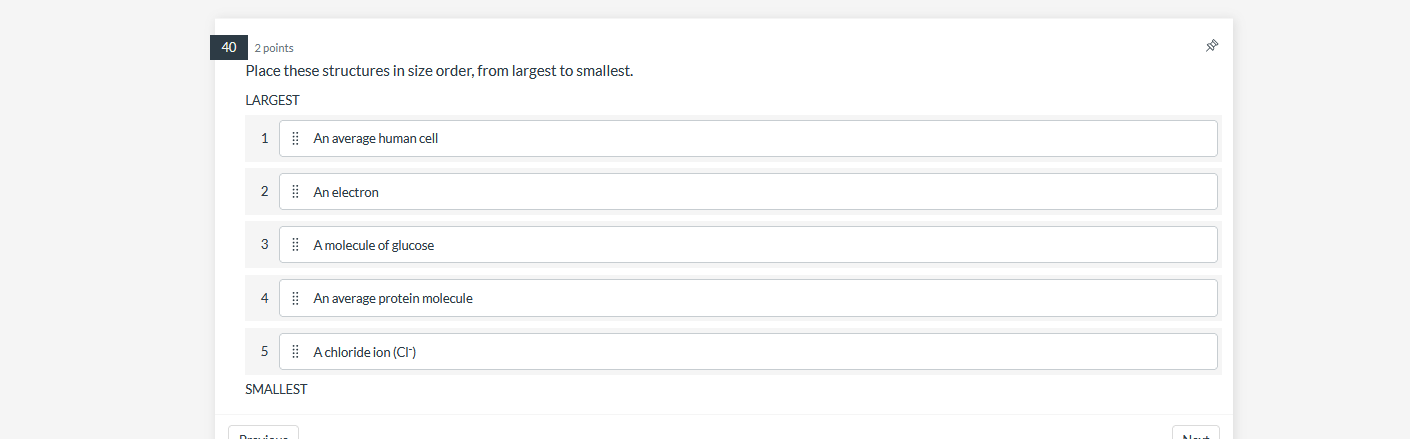Click drag handle beside 'An average human cell'

point(295,139)
